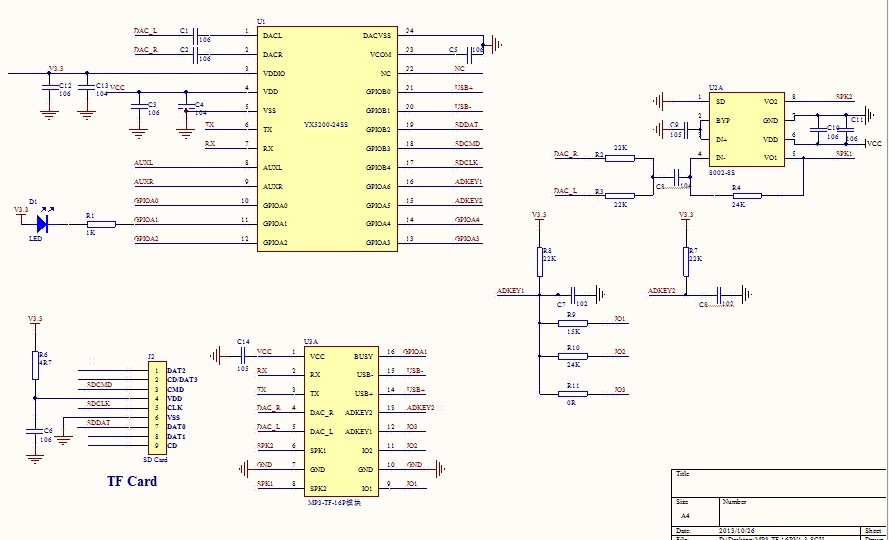The height and width of the screenshot is (540, 889).
Task: Select resistor R11 labeled 0R
Action: [573, 394]
